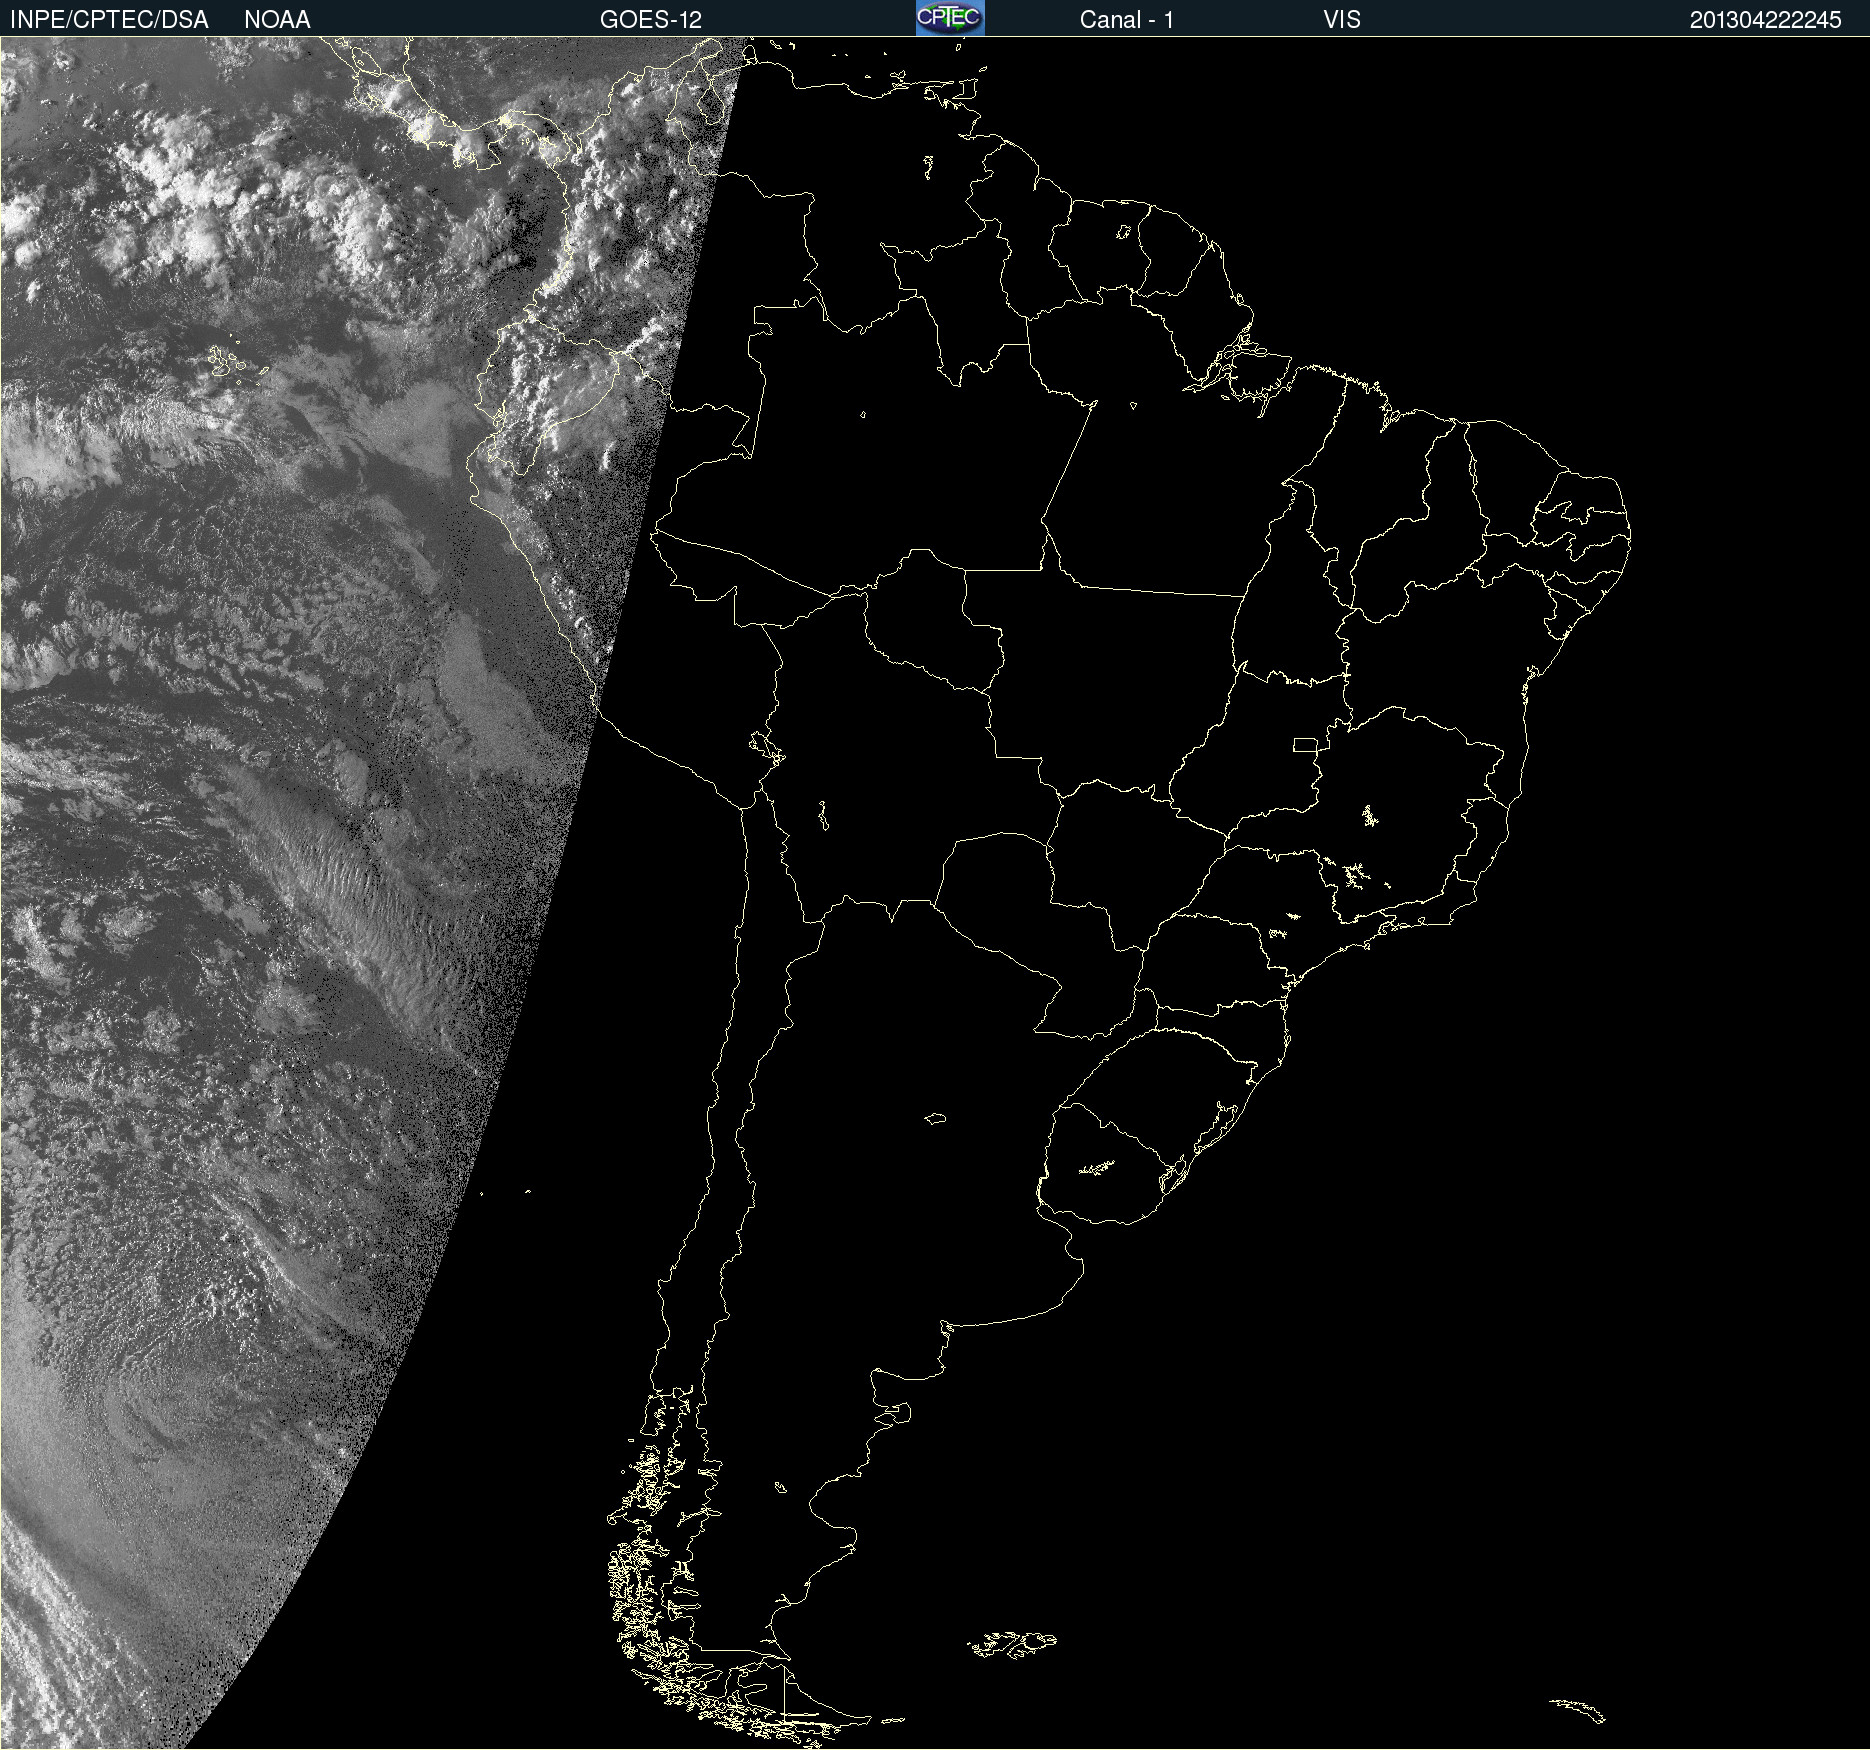Click the timestamp 201304222245
The image size is (1870, 1750).
click(1765, 20)
